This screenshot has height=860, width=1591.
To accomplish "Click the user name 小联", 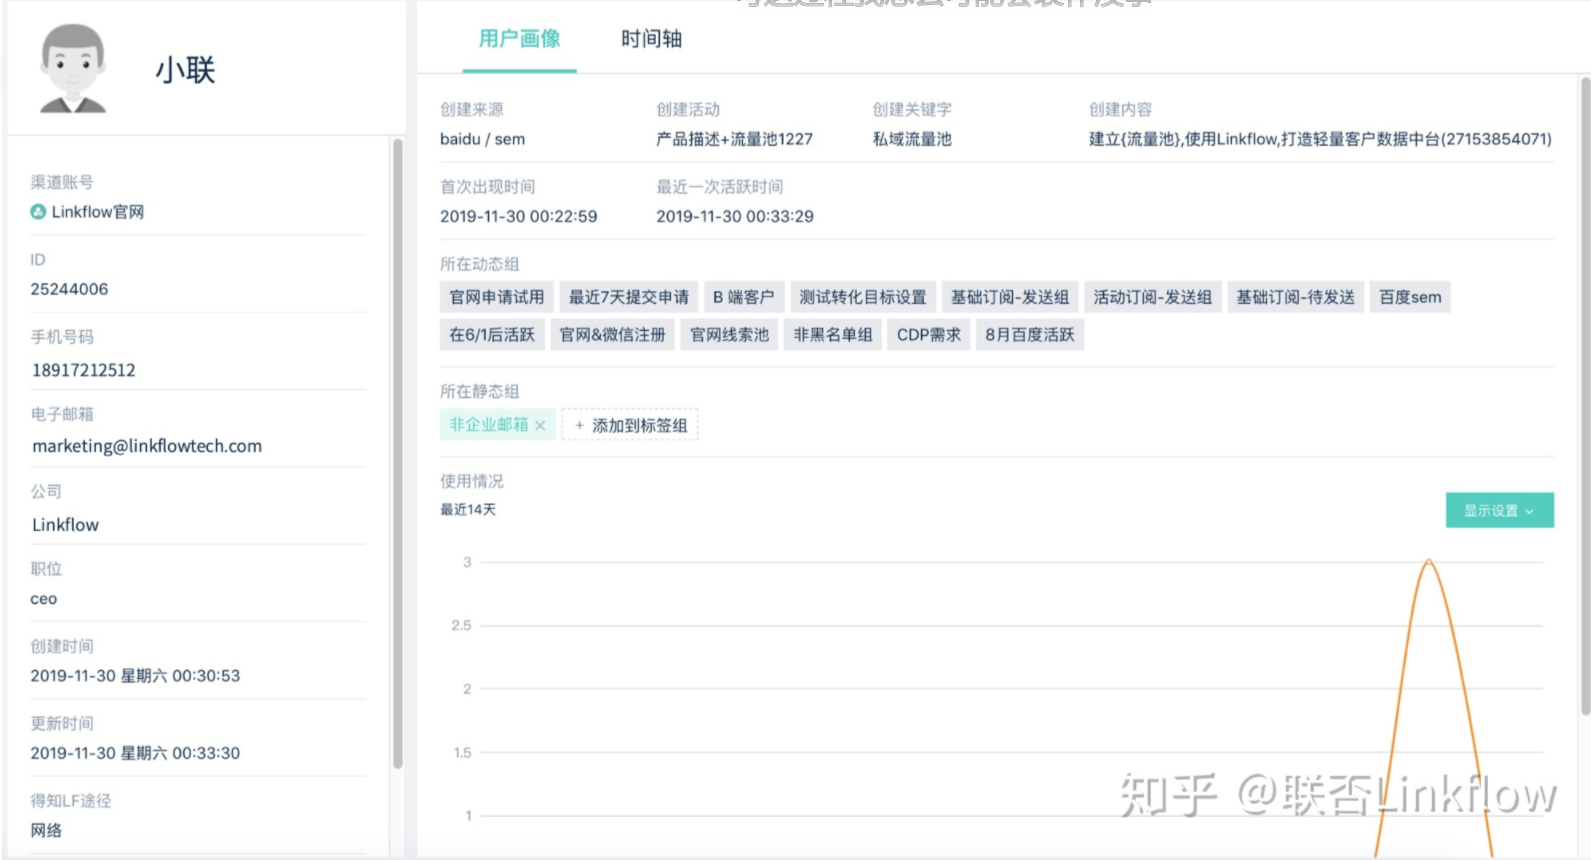I will click(185, 70).
